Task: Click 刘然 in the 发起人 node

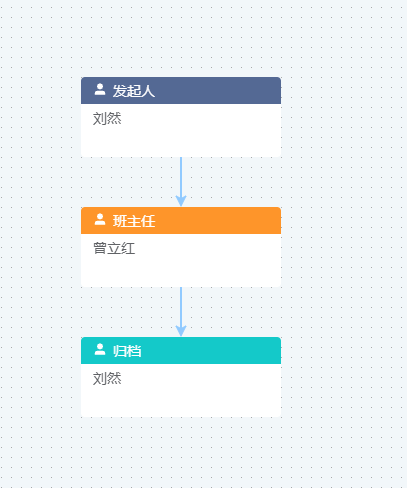Action: (x=107, y=119)
